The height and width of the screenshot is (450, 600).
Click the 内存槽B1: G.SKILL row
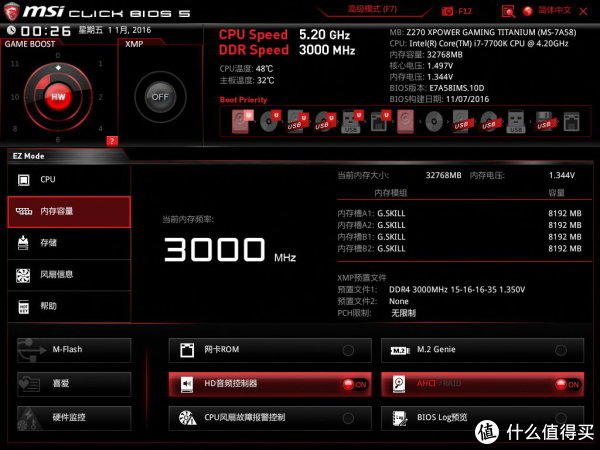pos(459,237)
